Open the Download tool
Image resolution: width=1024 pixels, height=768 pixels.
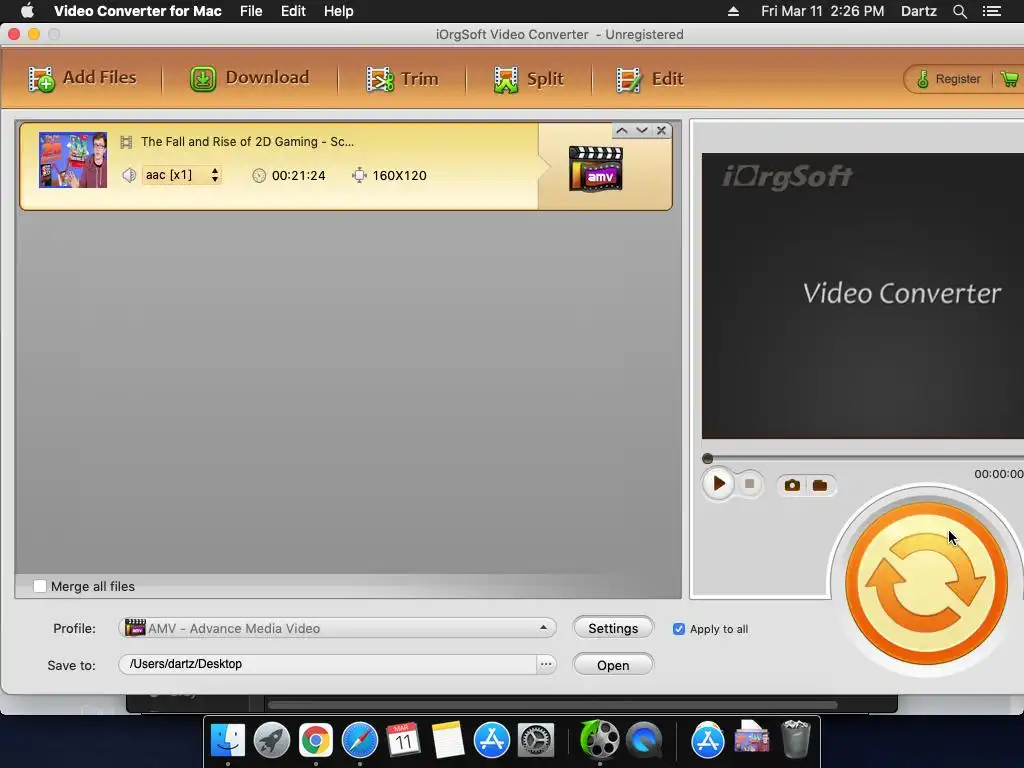coord(249,79)
